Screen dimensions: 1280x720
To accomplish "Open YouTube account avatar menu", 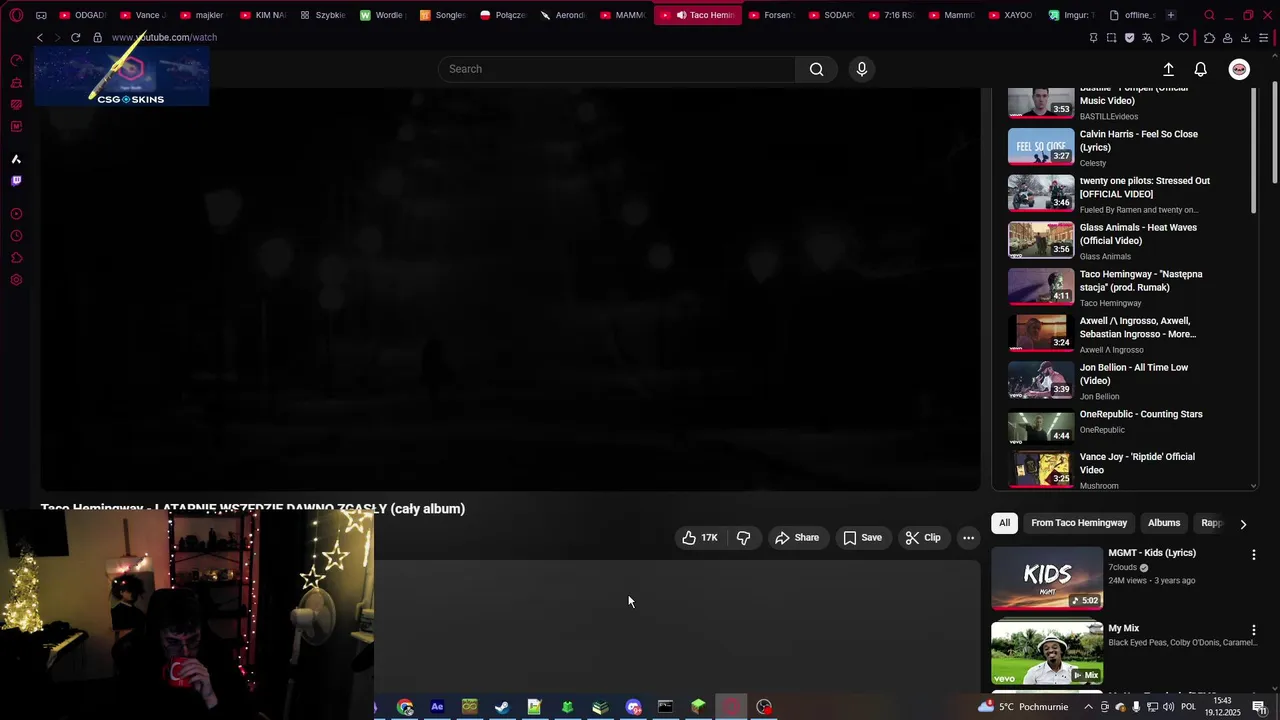I will pyautogui.click(x=1239, y=69).
